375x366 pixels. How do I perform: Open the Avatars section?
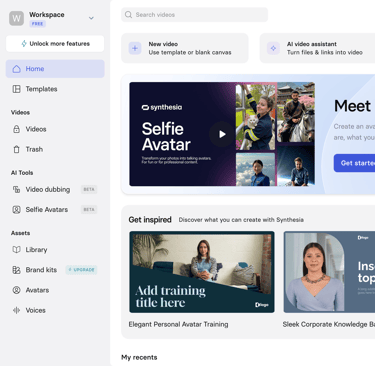pos(55,290)
